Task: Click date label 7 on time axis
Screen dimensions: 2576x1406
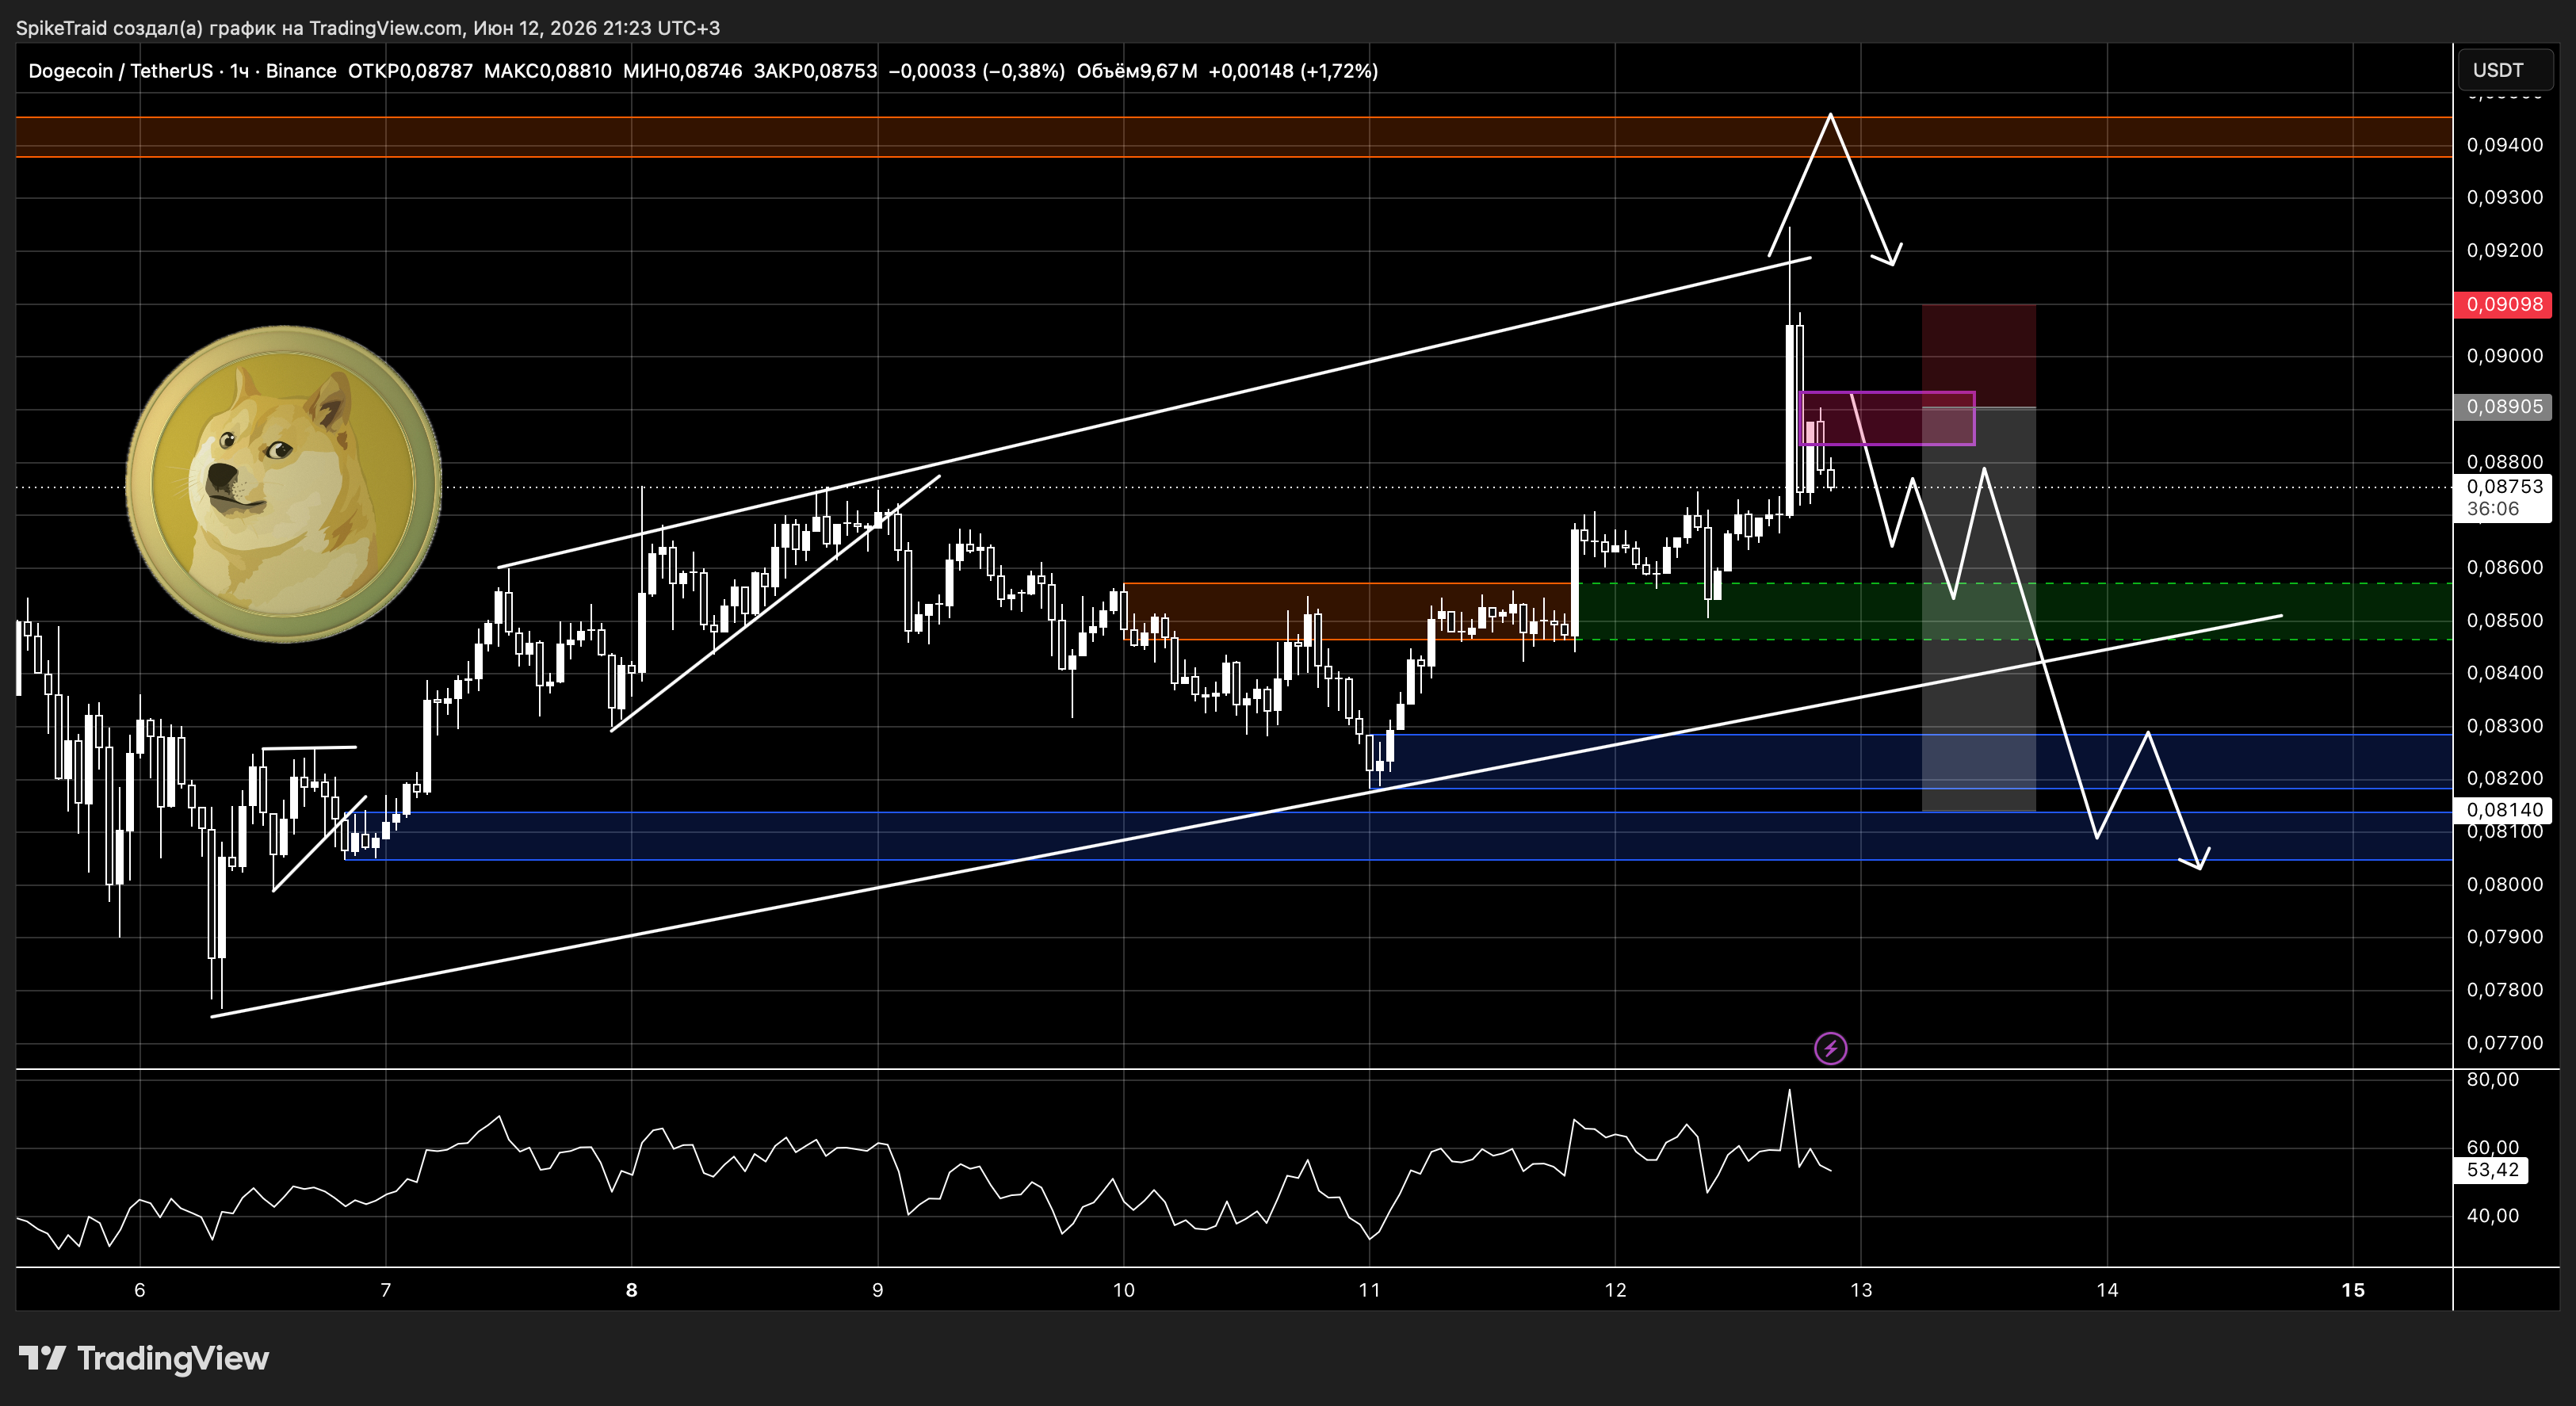Action: [386, 1290]
